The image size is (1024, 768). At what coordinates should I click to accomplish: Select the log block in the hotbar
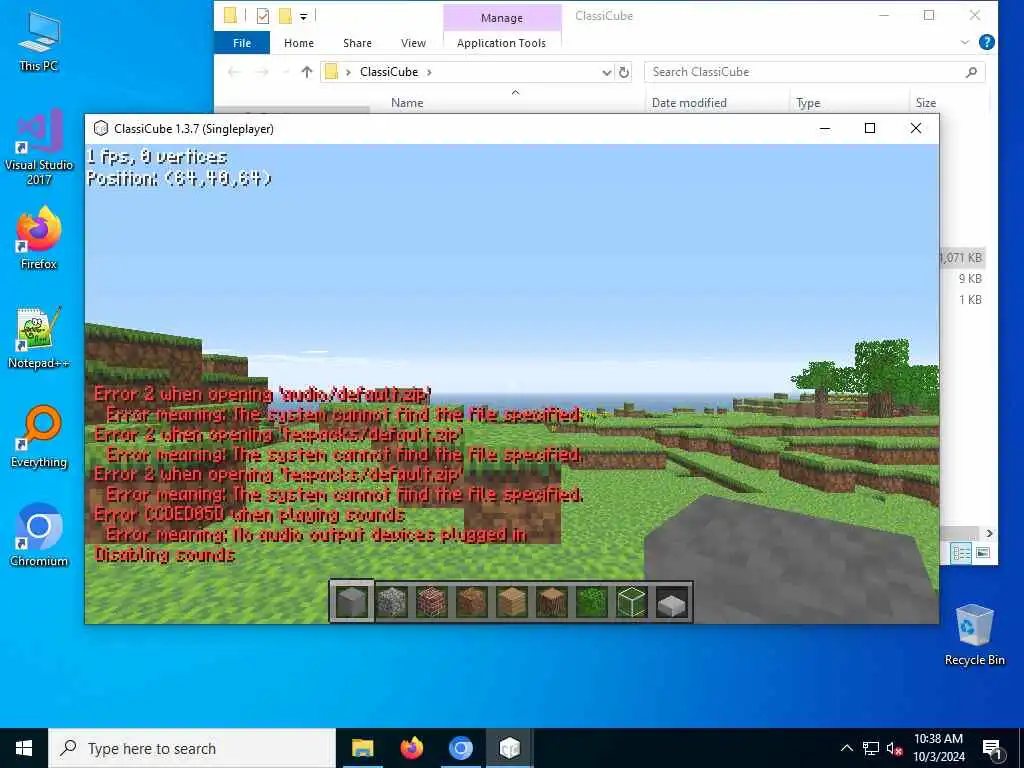pyautogui.click(x=552, y=601)
